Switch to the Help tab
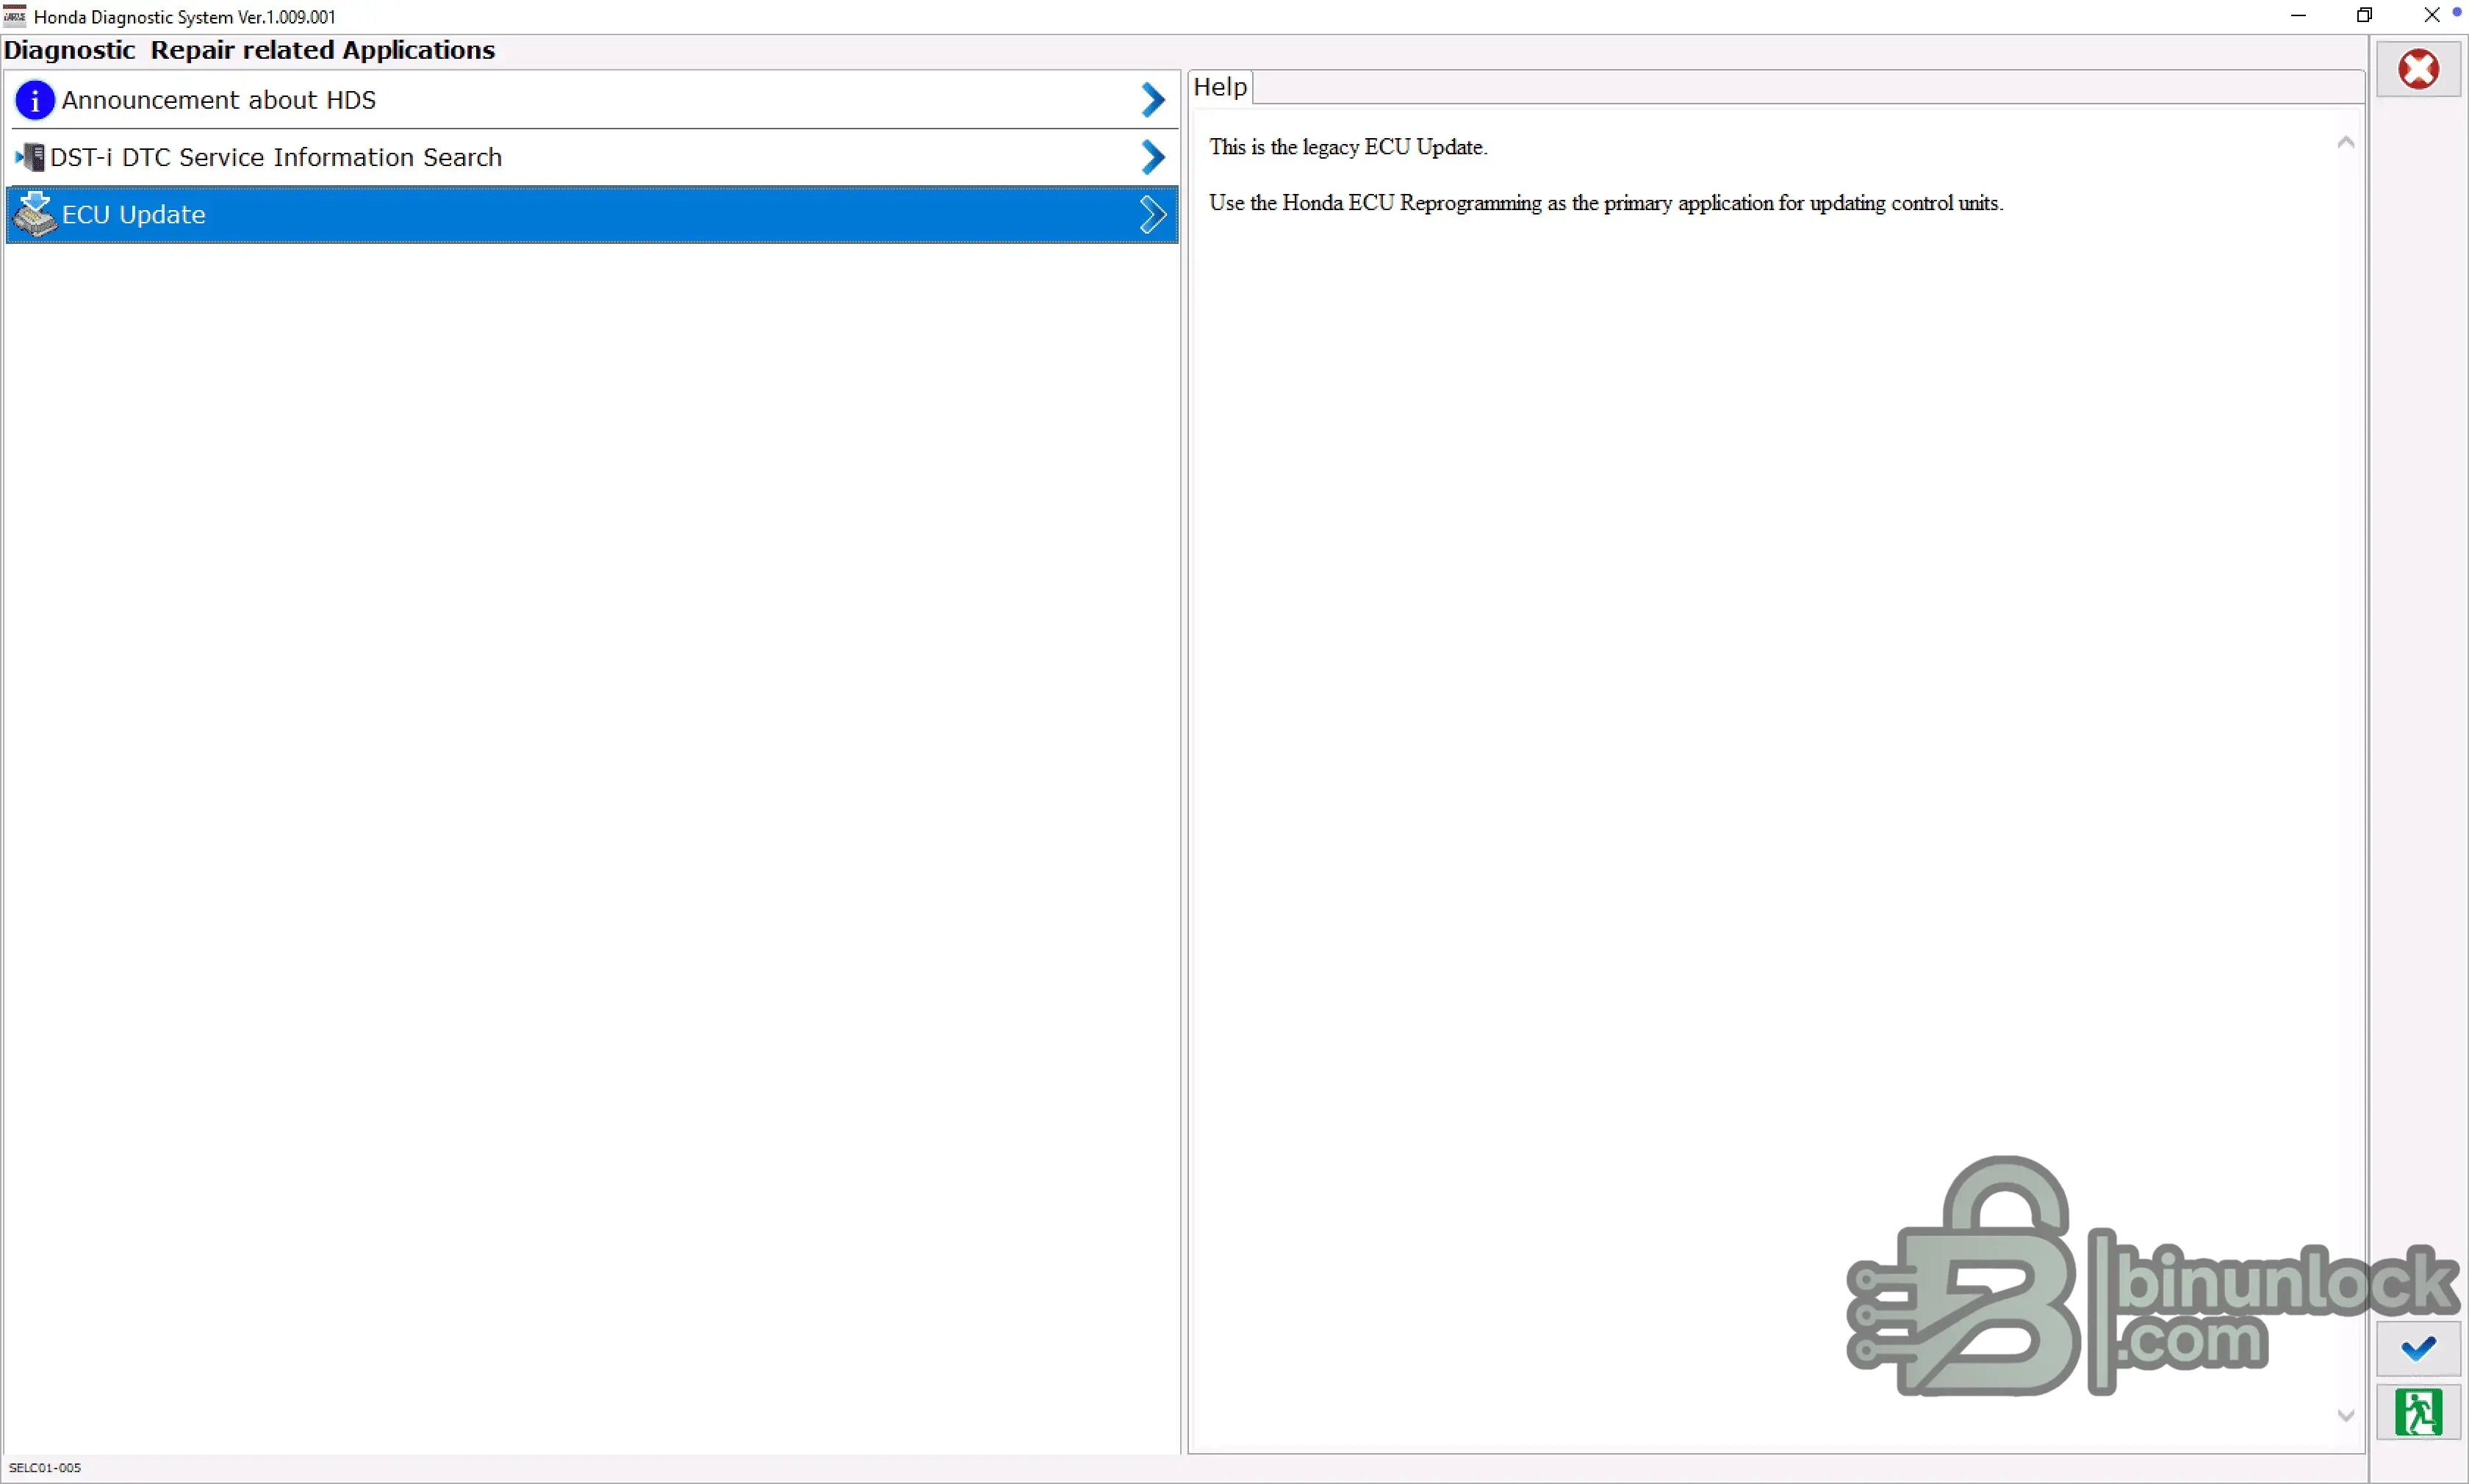Image resolution: width=2469 pixels, height=1484 pixels. click(x=1220, y=87)
